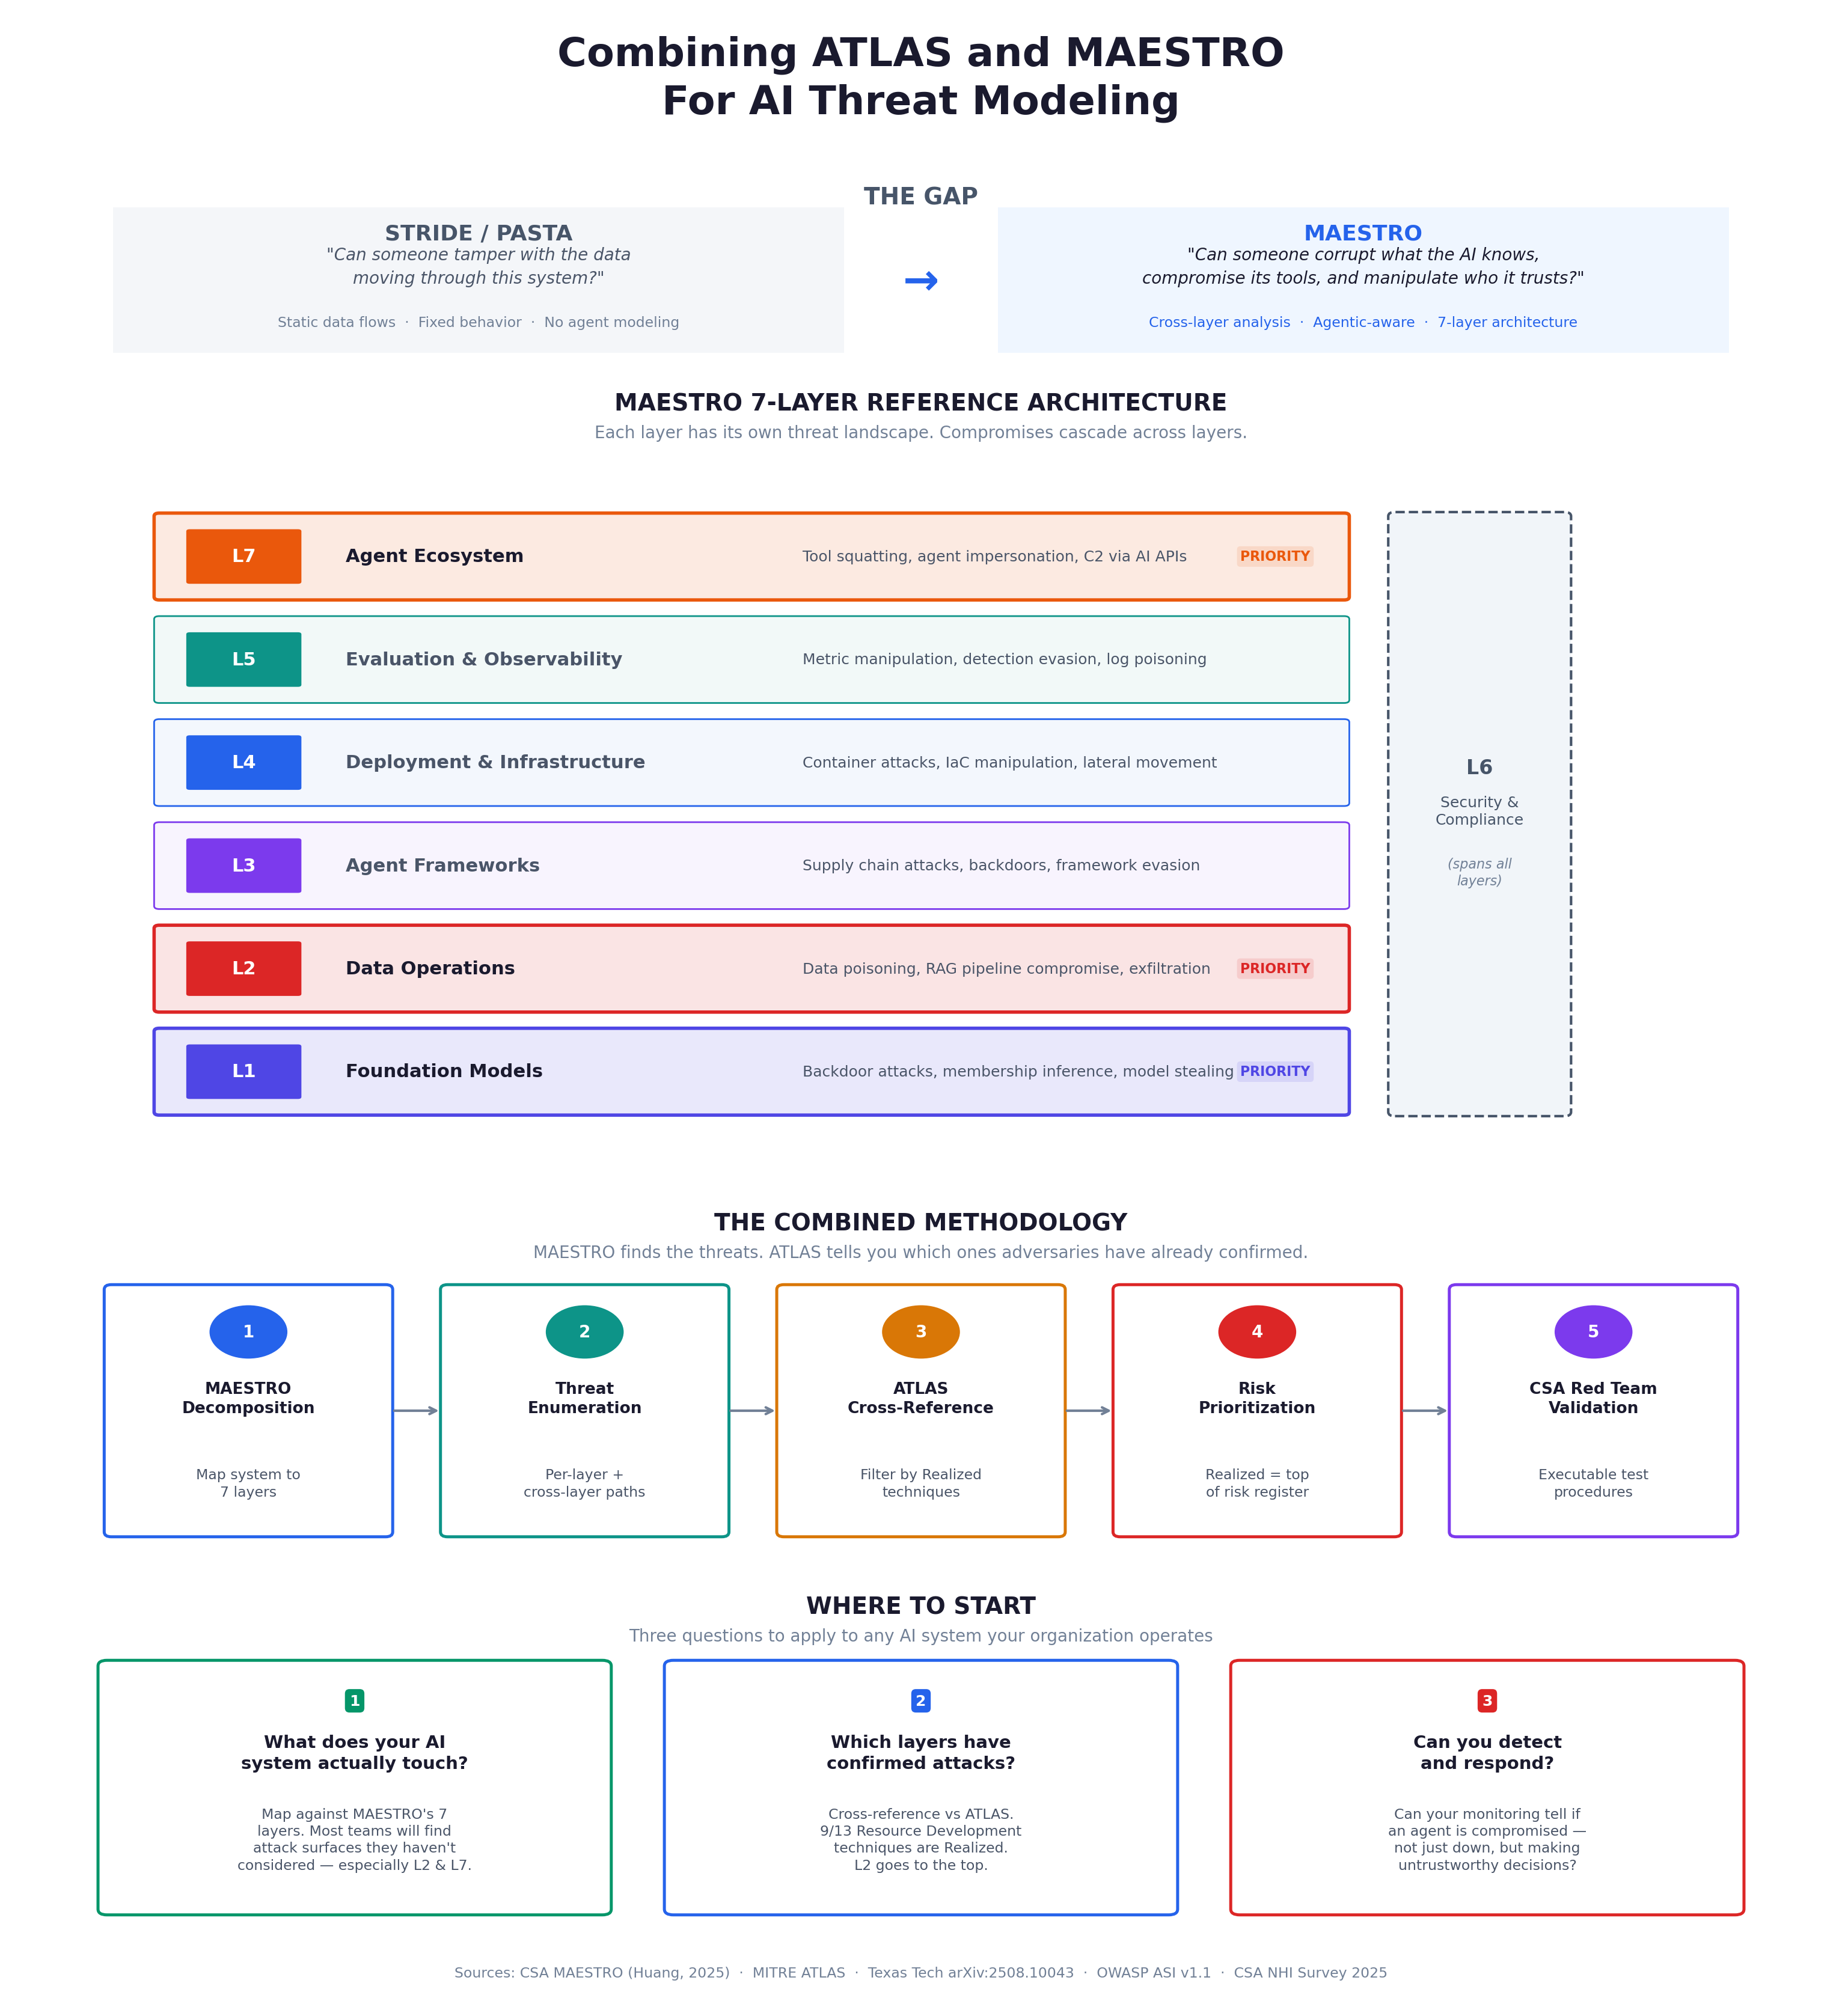Click the Data Operations layer title
Viewport: 1842px width, 2016px height.
tap(430, 968)
